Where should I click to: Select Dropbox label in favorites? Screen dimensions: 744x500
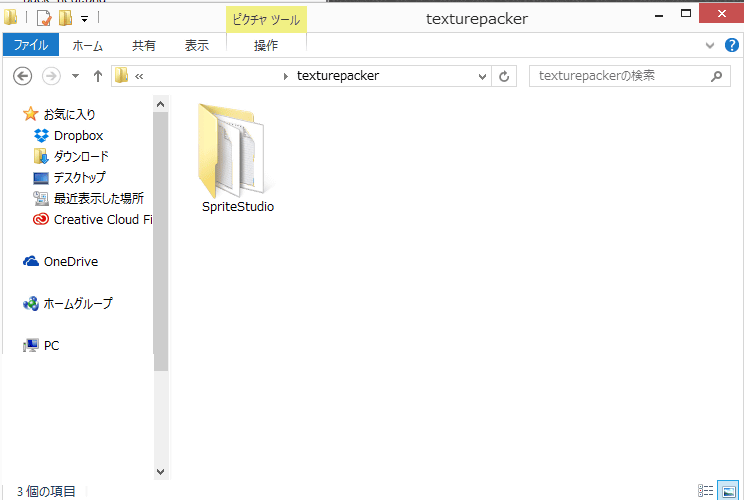click(x=78, y=136)
